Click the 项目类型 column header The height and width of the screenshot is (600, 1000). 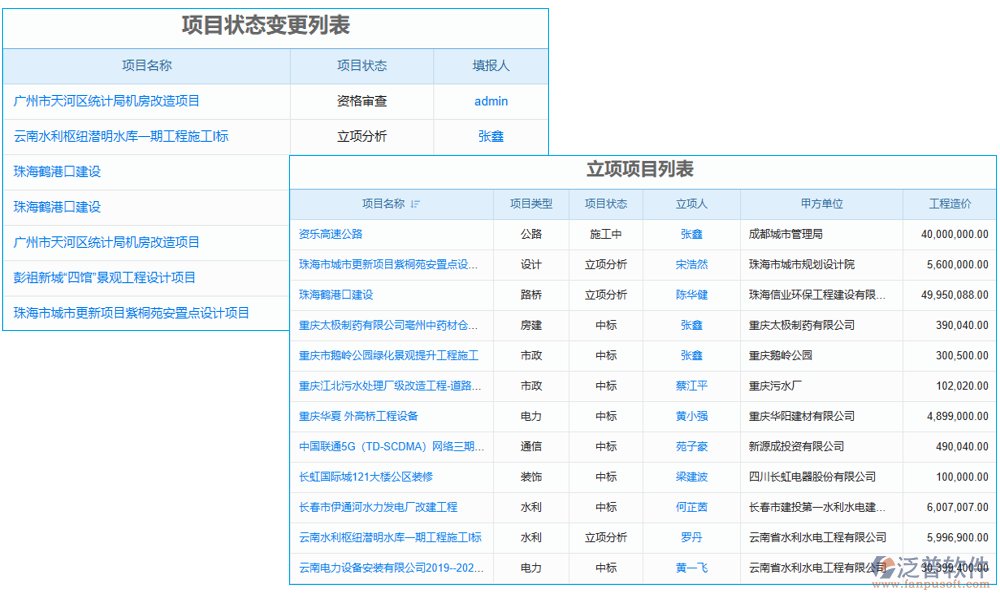530,204
